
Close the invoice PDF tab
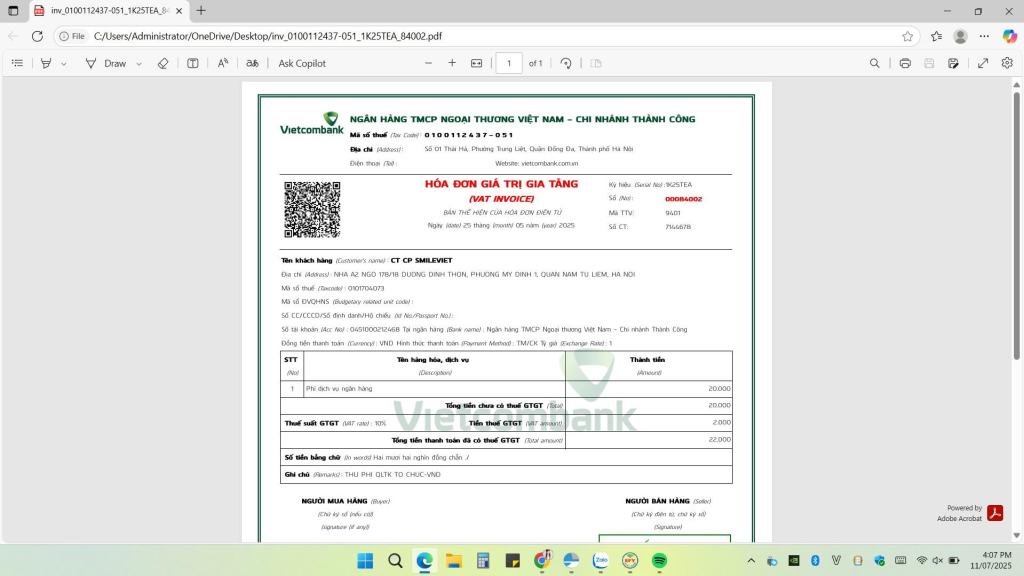179,10
